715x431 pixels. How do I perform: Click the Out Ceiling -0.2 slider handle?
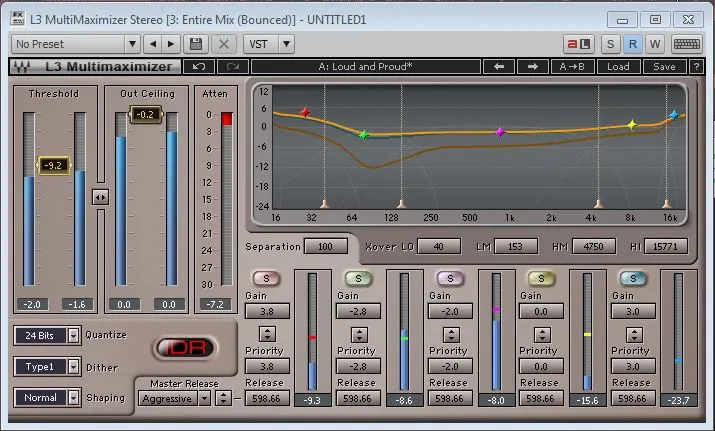click(x=145, y=114)
